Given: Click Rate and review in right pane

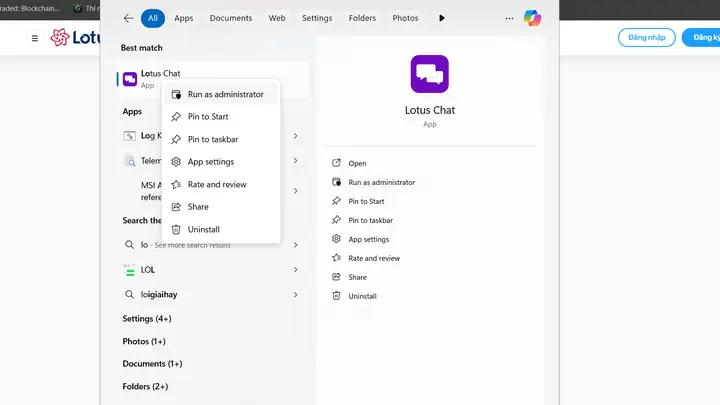Looking at the screenshot, I should click(x=366, y=258).
